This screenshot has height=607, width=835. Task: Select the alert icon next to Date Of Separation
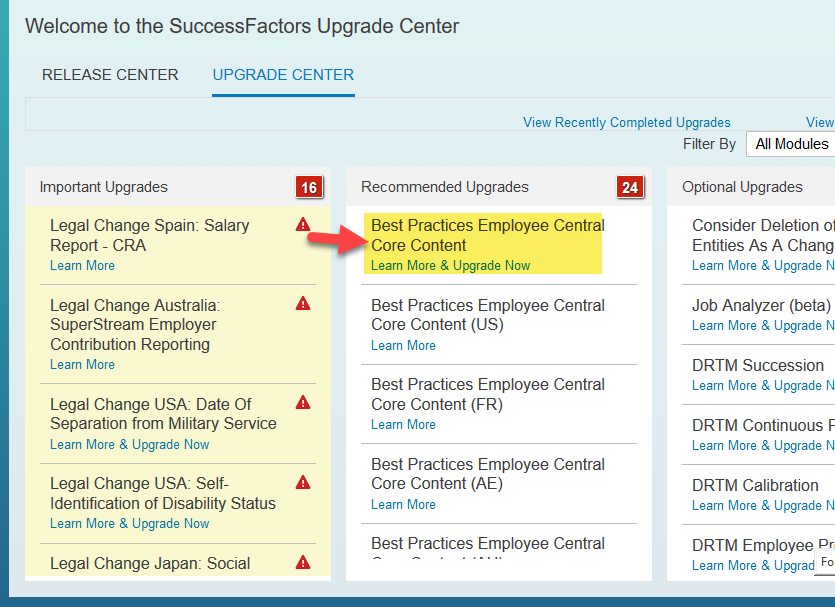pos(303,403)
